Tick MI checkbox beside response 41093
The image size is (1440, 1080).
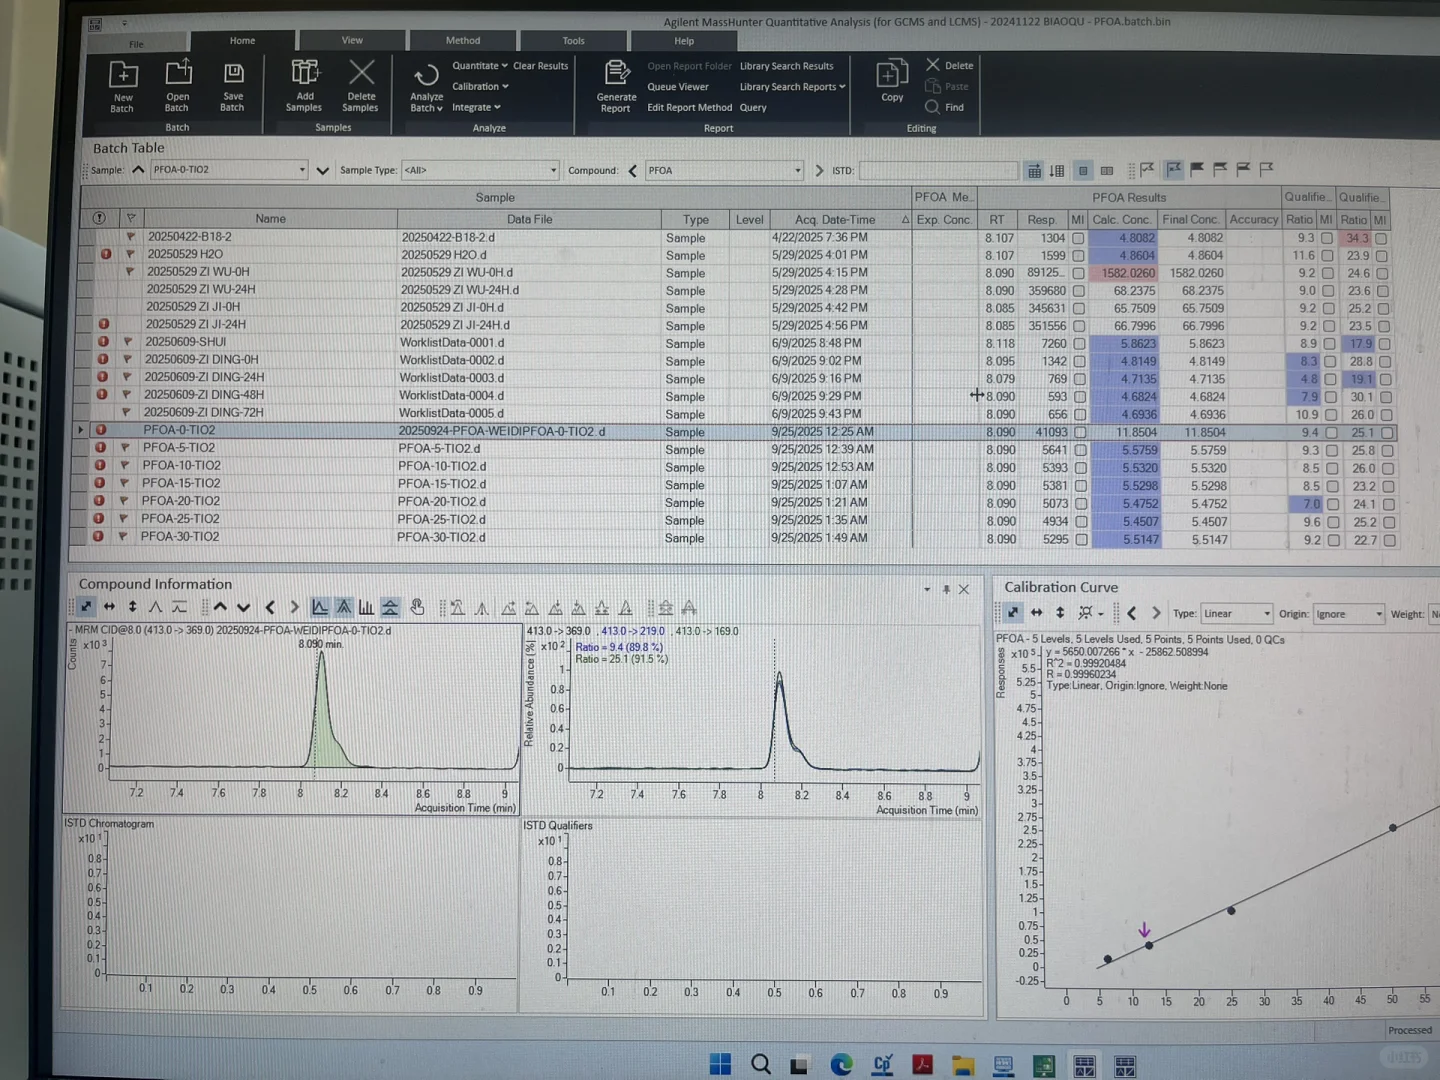click(x=1080, y=433)
